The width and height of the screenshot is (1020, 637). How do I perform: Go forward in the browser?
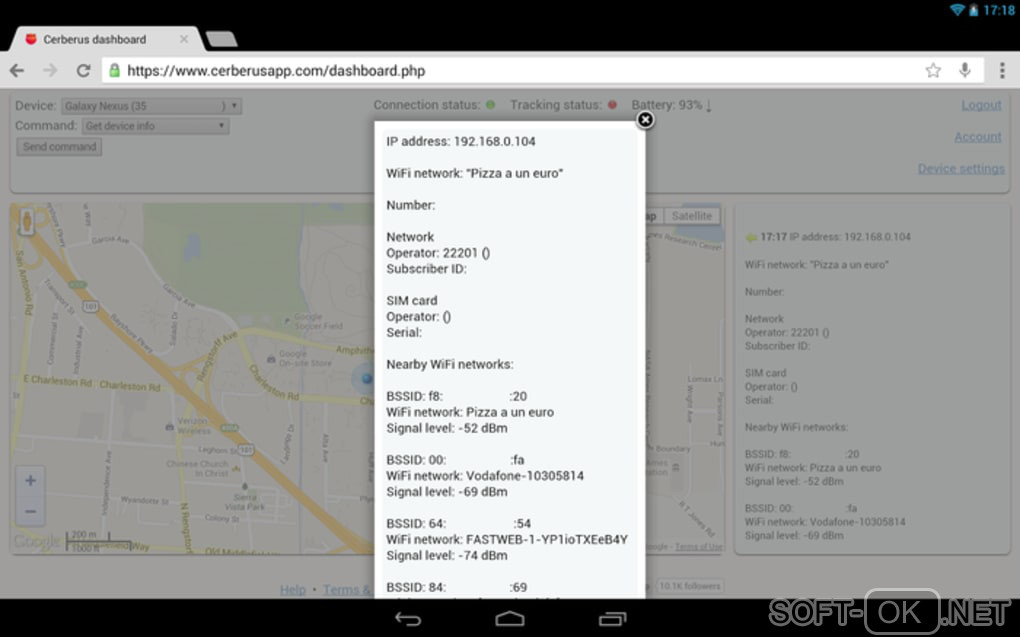[50, 70]
